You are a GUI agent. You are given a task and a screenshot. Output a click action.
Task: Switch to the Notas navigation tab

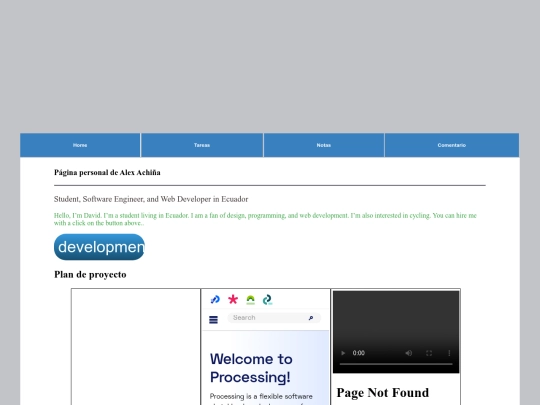point(324,145)
